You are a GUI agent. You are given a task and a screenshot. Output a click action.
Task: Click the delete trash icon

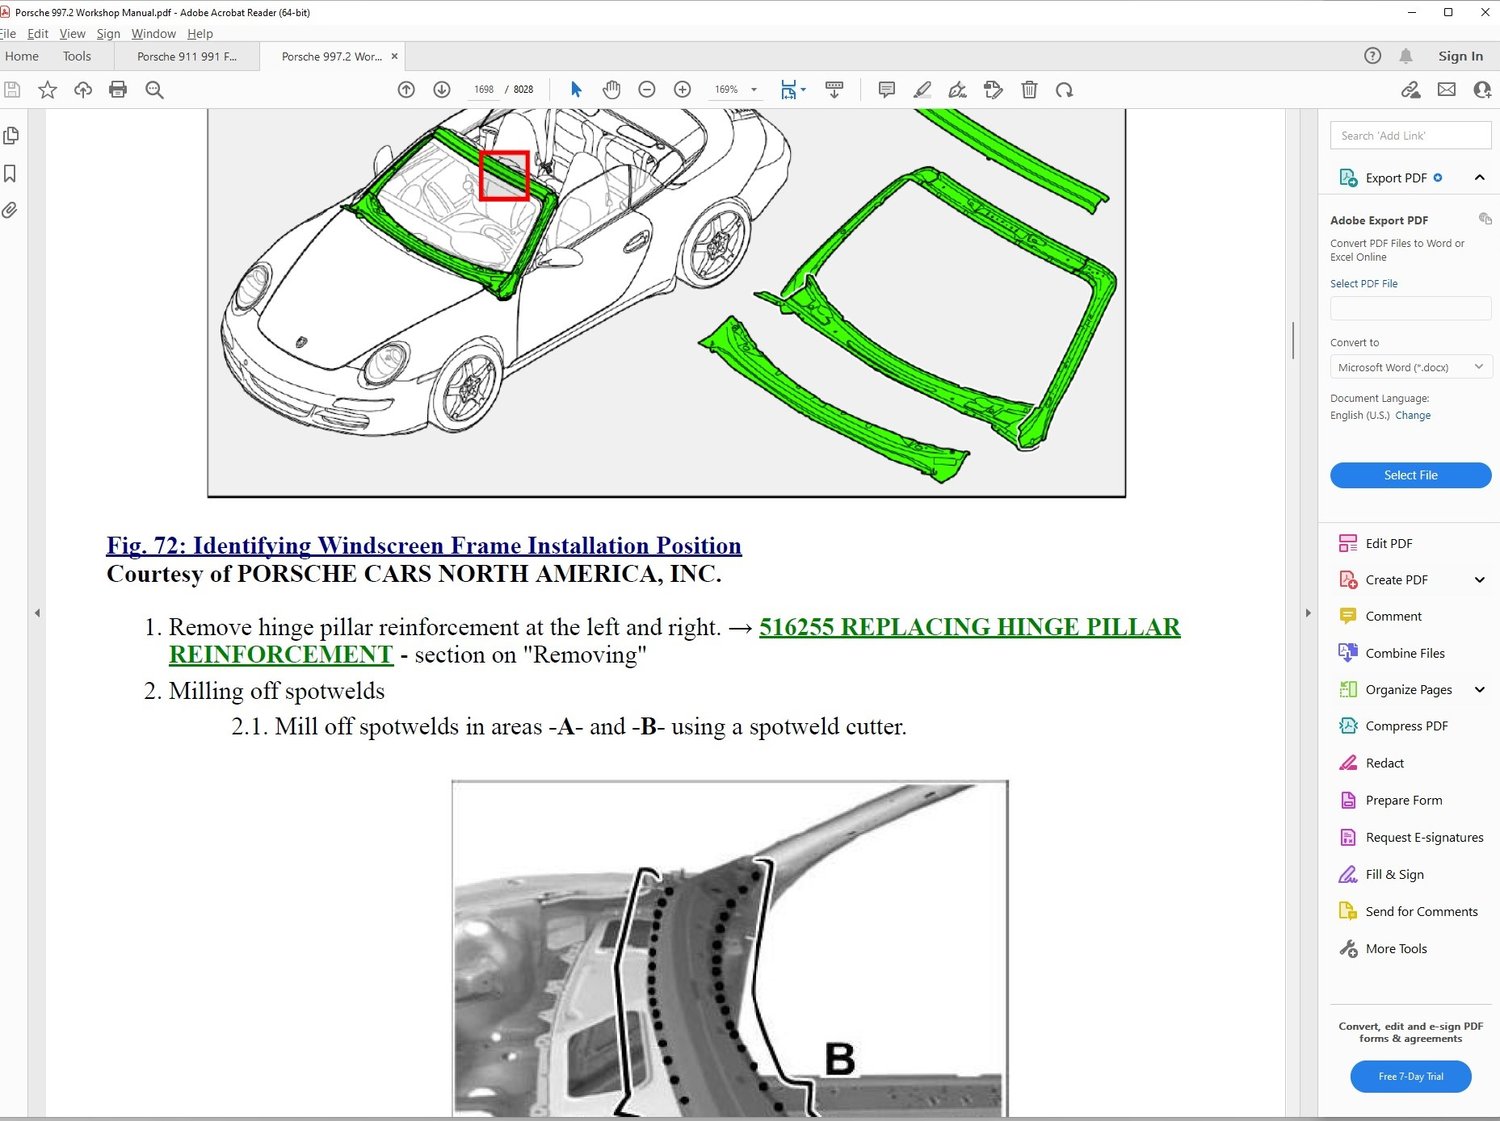click(1029, 90)
